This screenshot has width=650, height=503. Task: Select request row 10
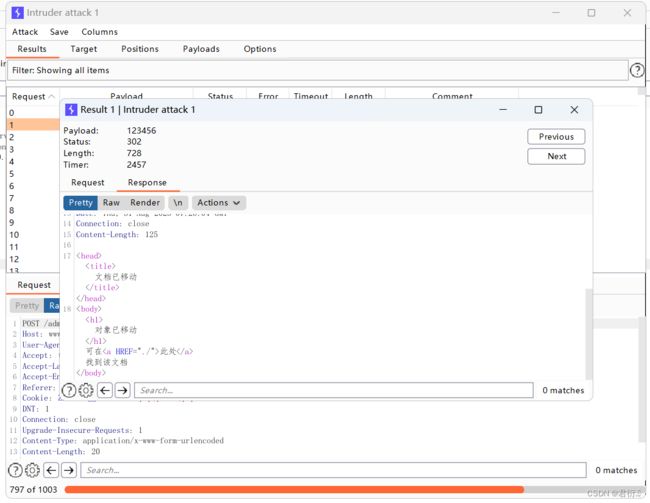click(33, 235)
